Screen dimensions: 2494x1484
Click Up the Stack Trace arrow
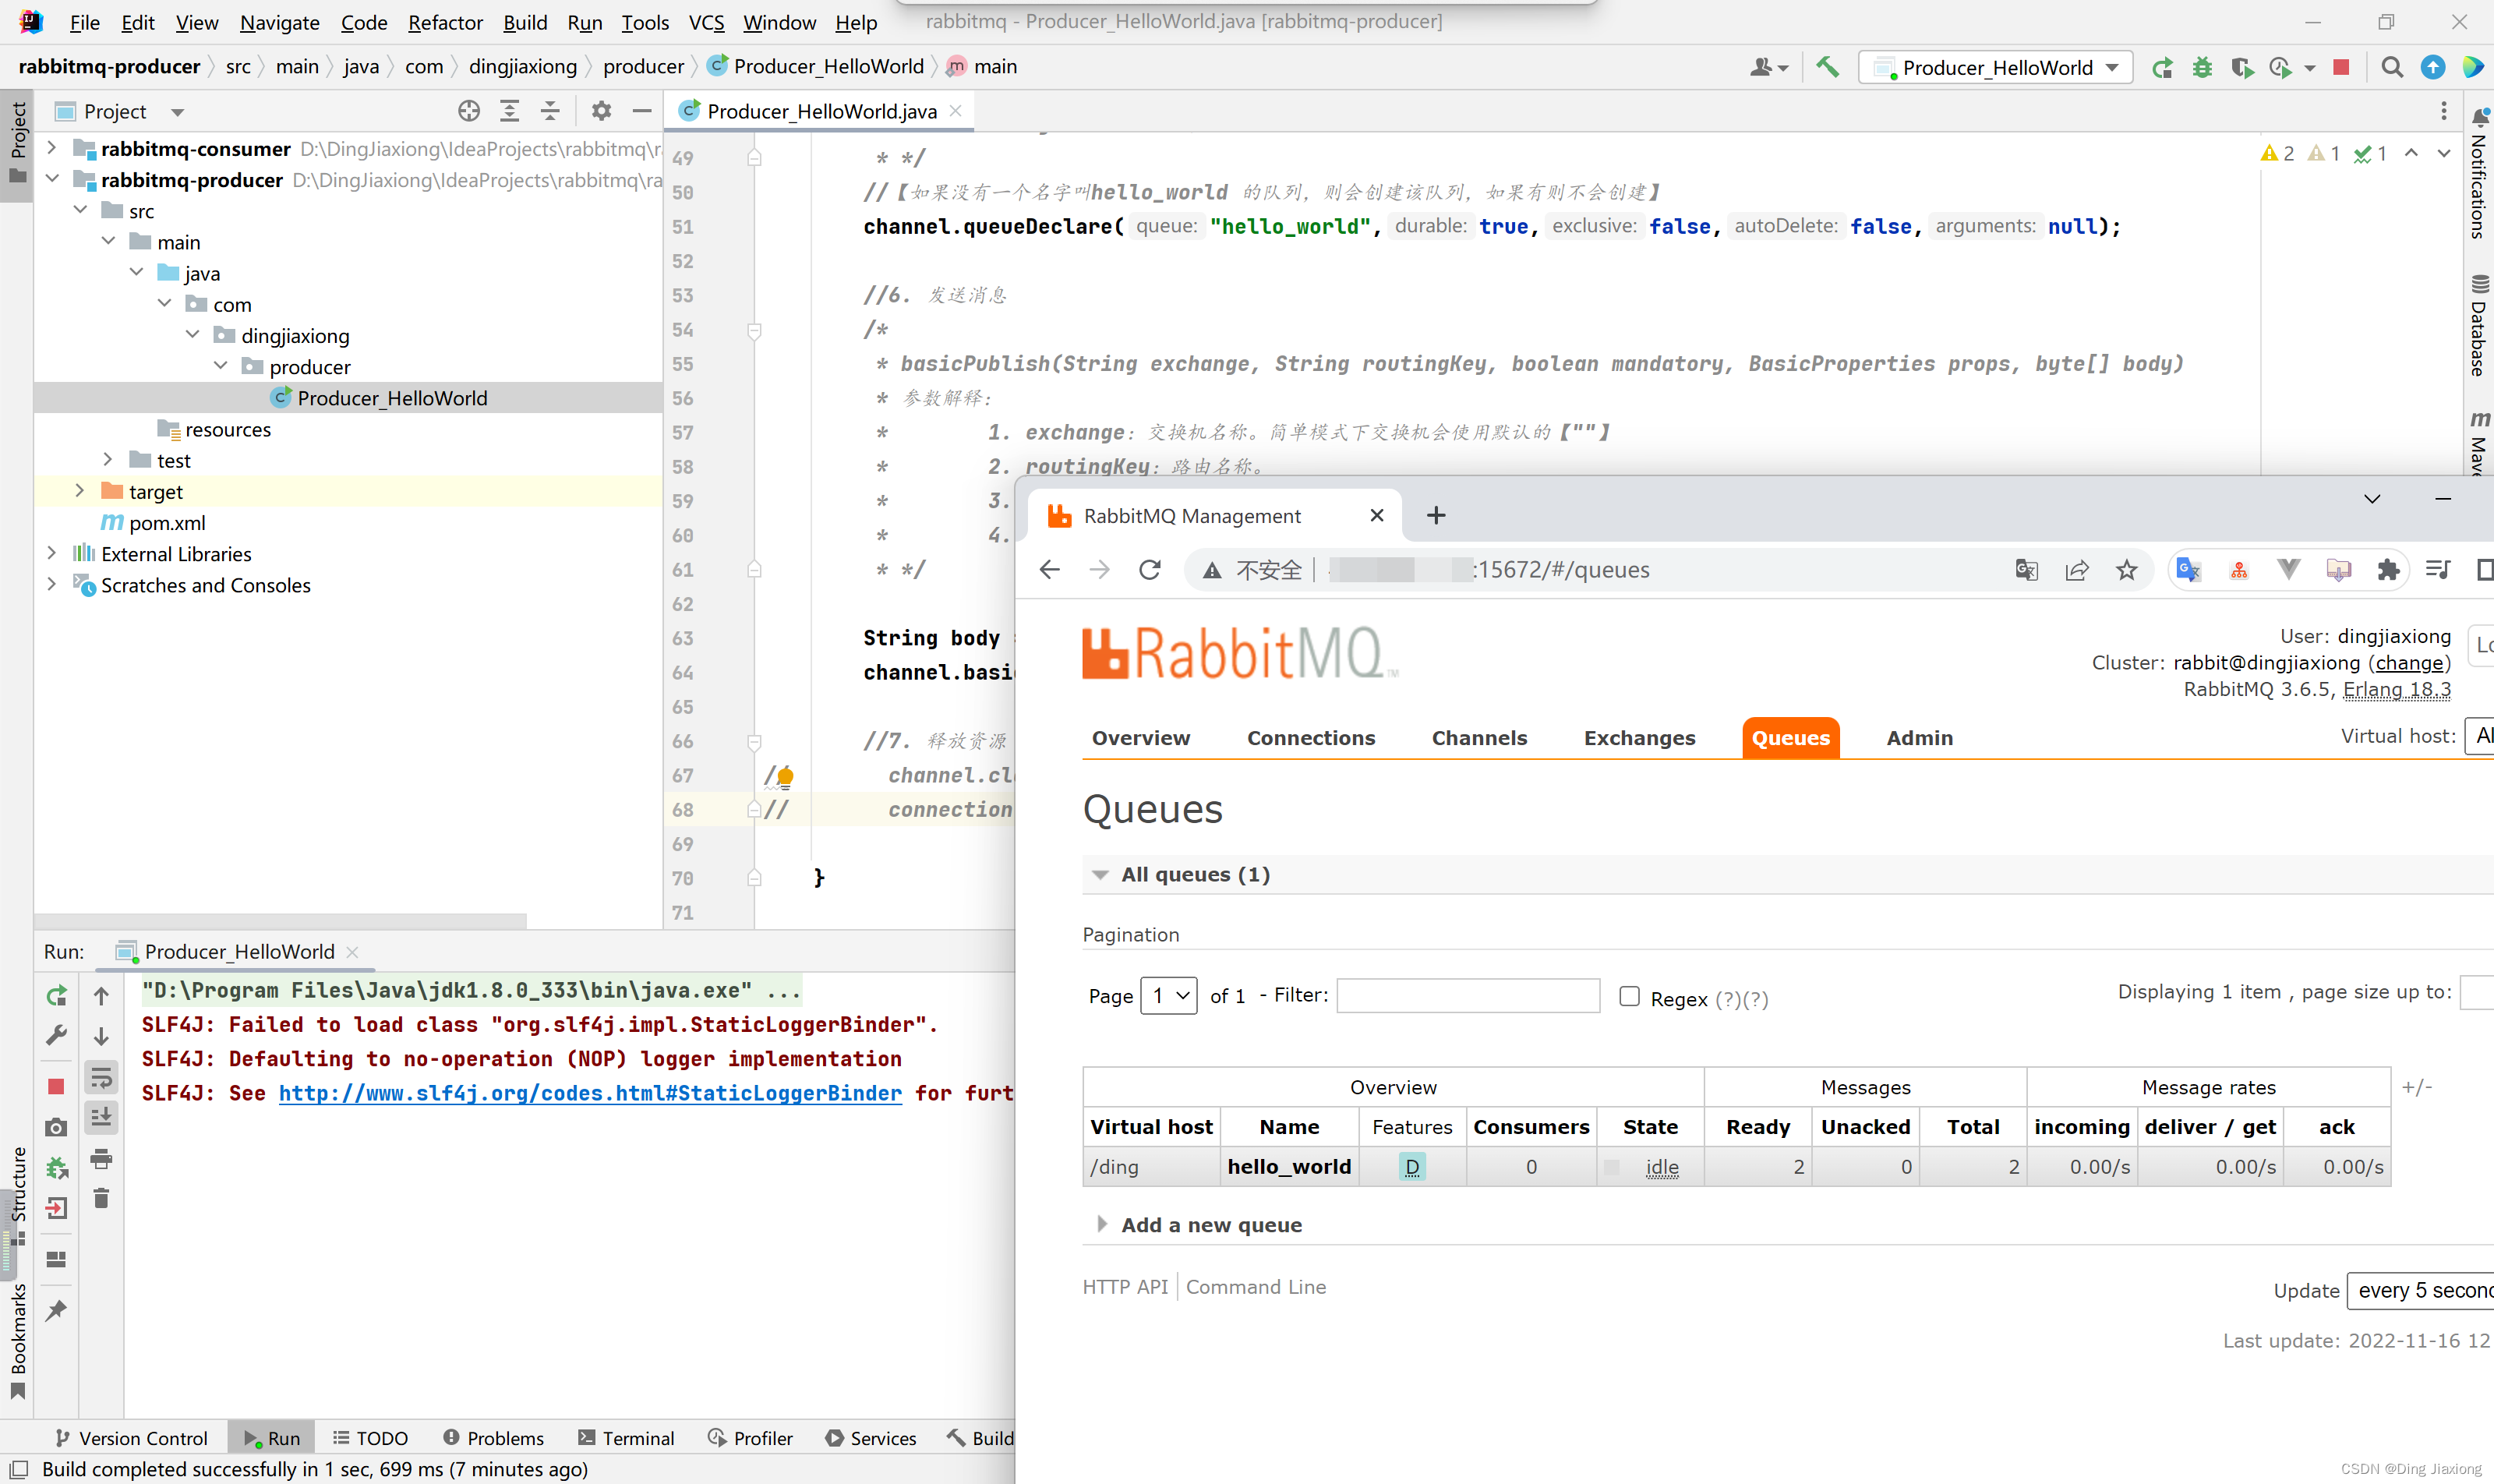pos(101,996)
